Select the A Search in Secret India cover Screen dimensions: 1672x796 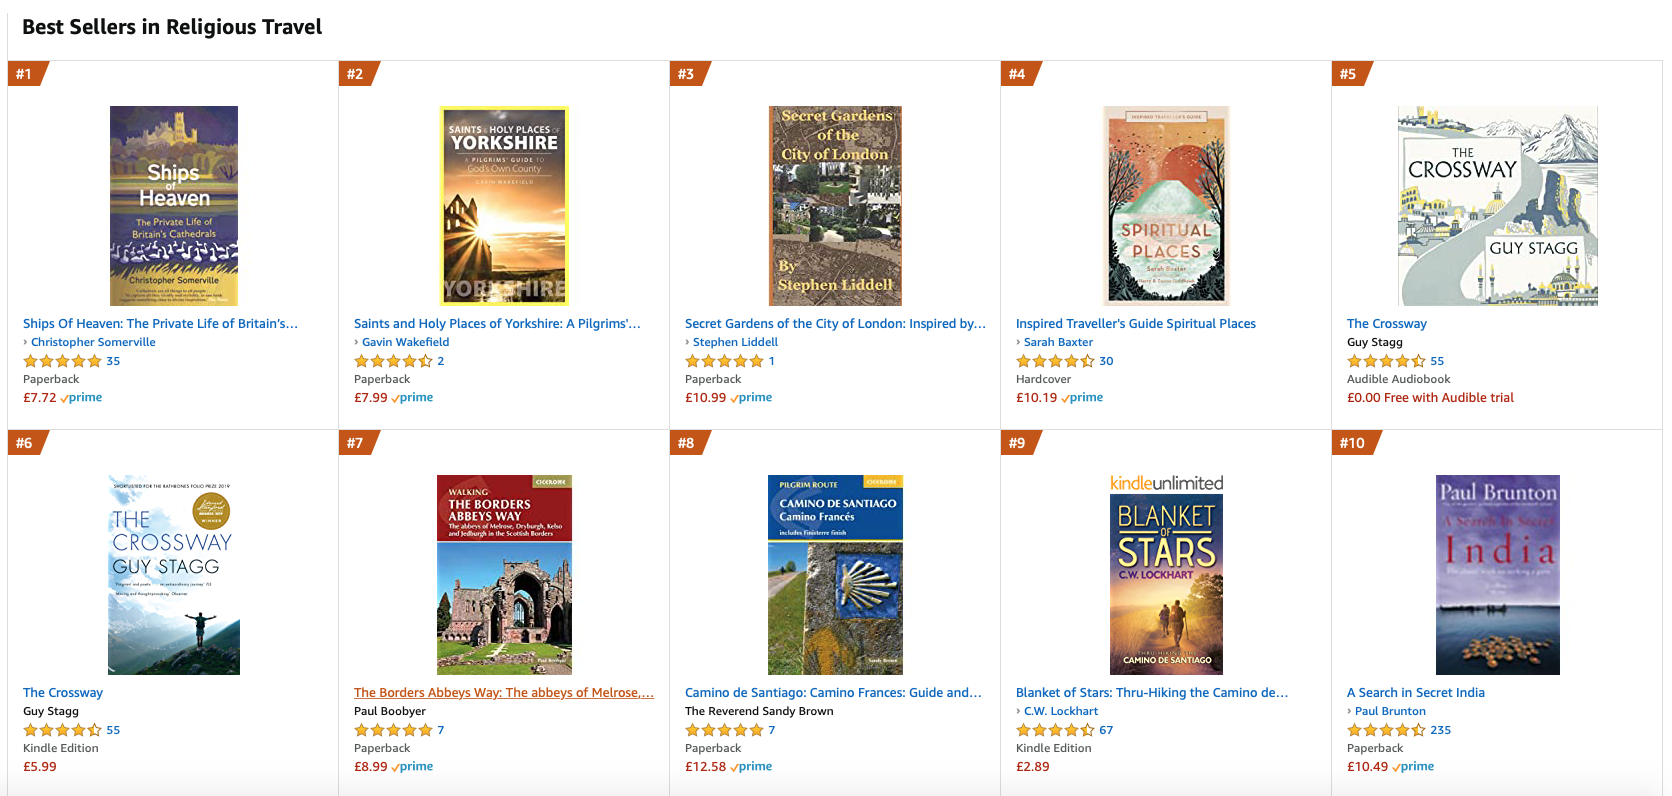coord(1497,574)
